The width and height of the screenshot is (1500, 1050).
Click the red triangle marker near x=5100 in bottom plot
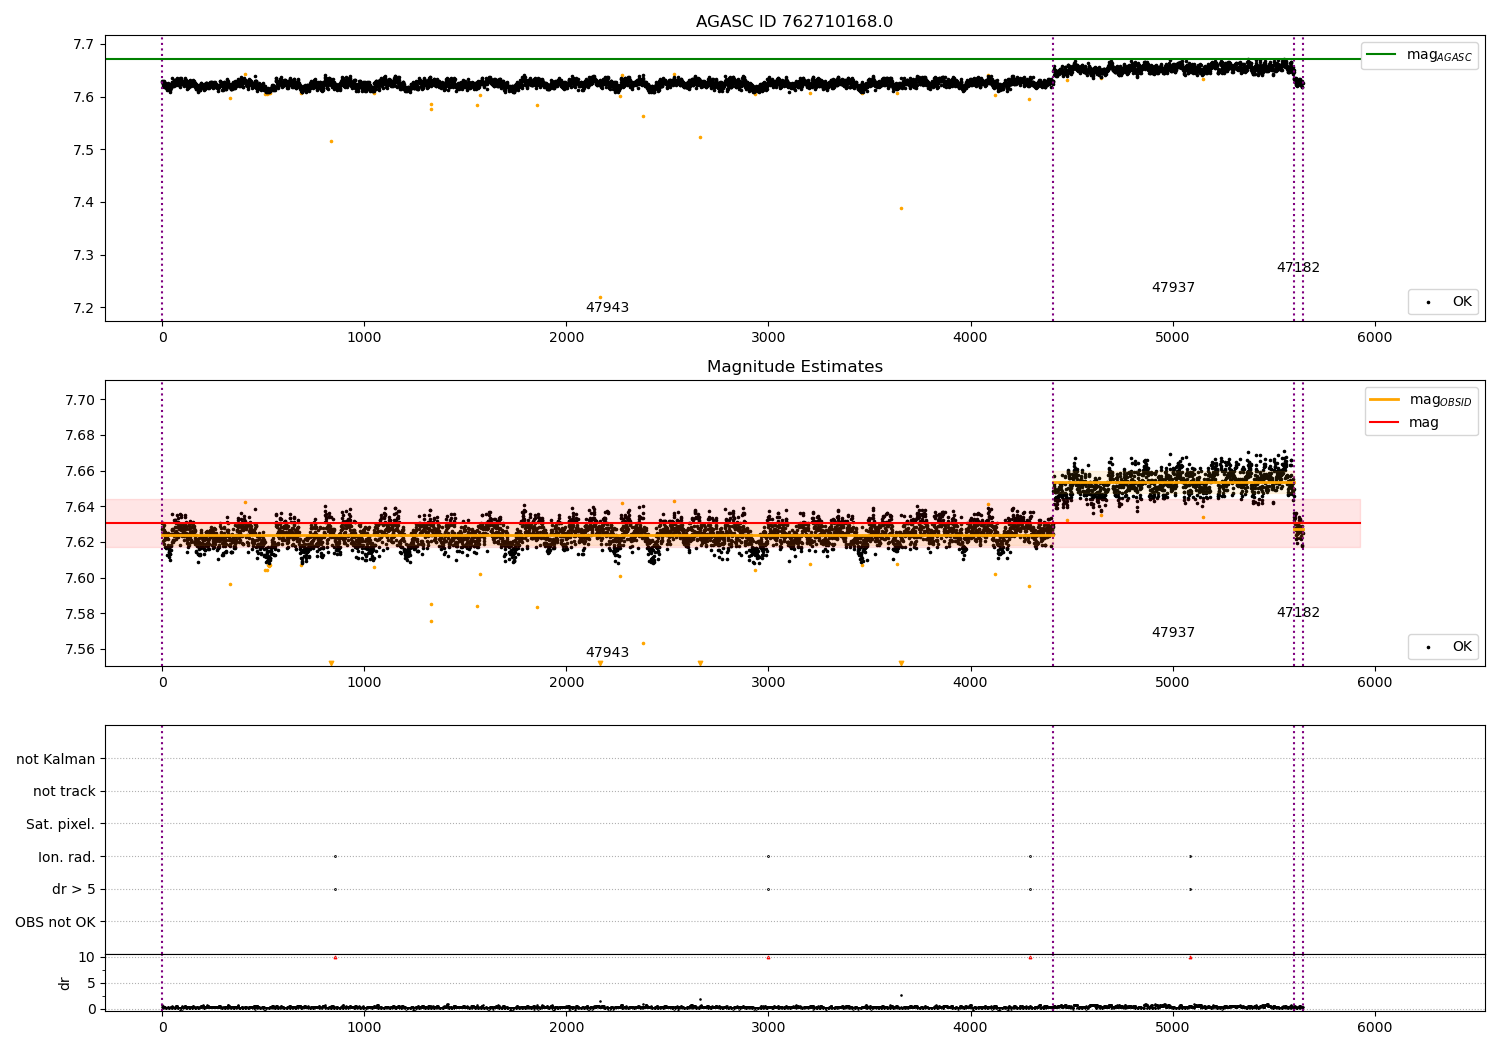click(x=1190, y=957)
